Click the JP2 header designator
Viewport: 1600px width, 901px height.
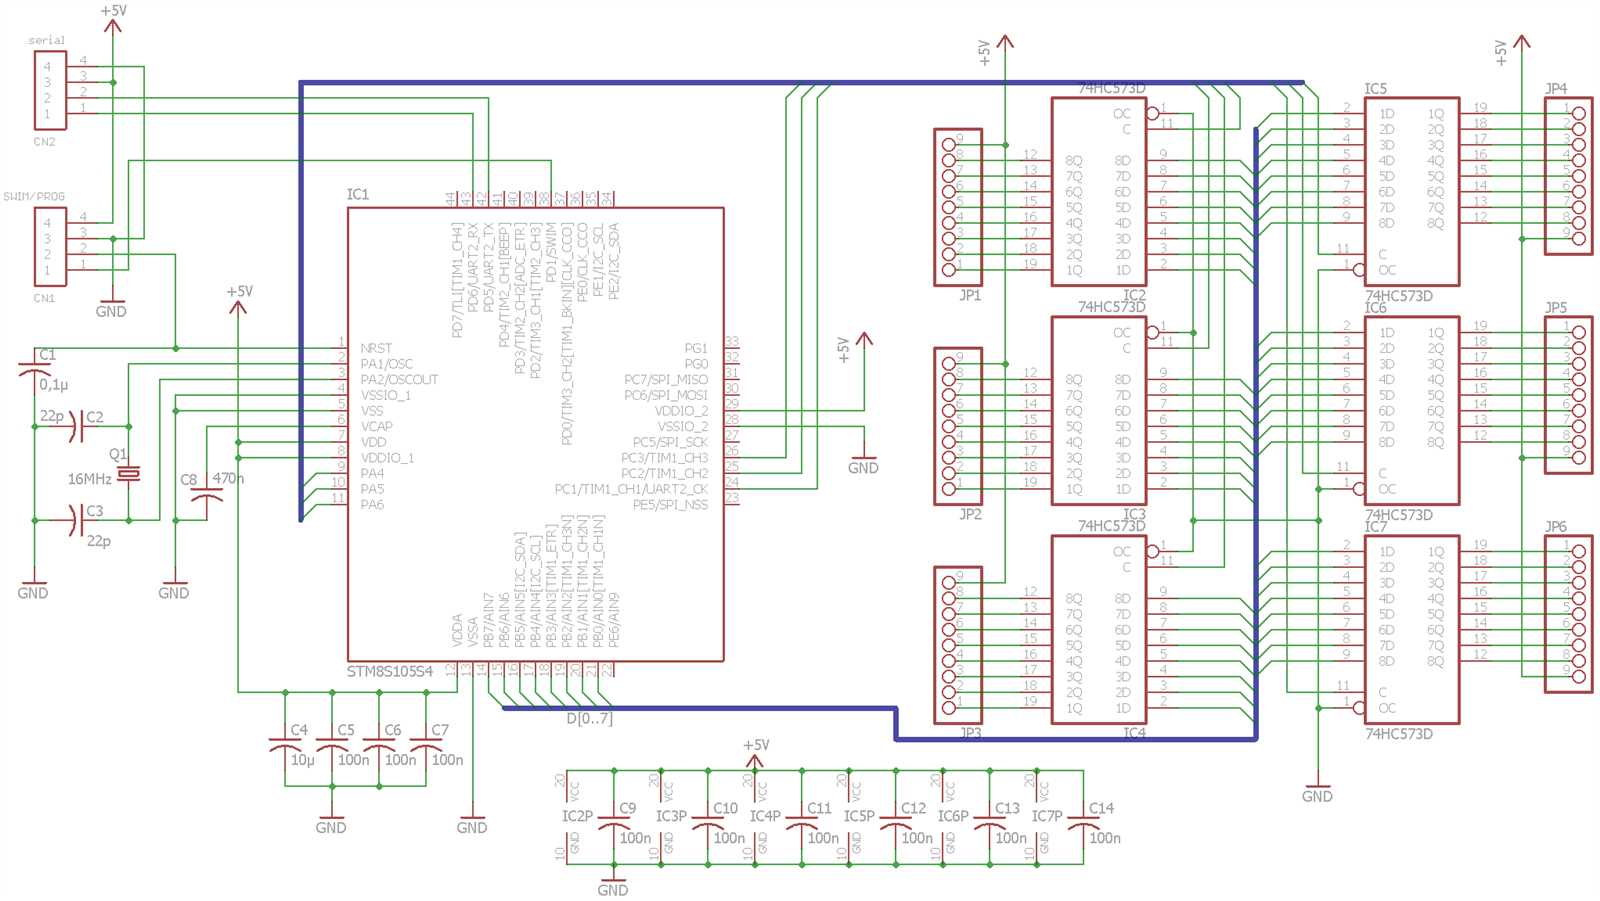970,514
